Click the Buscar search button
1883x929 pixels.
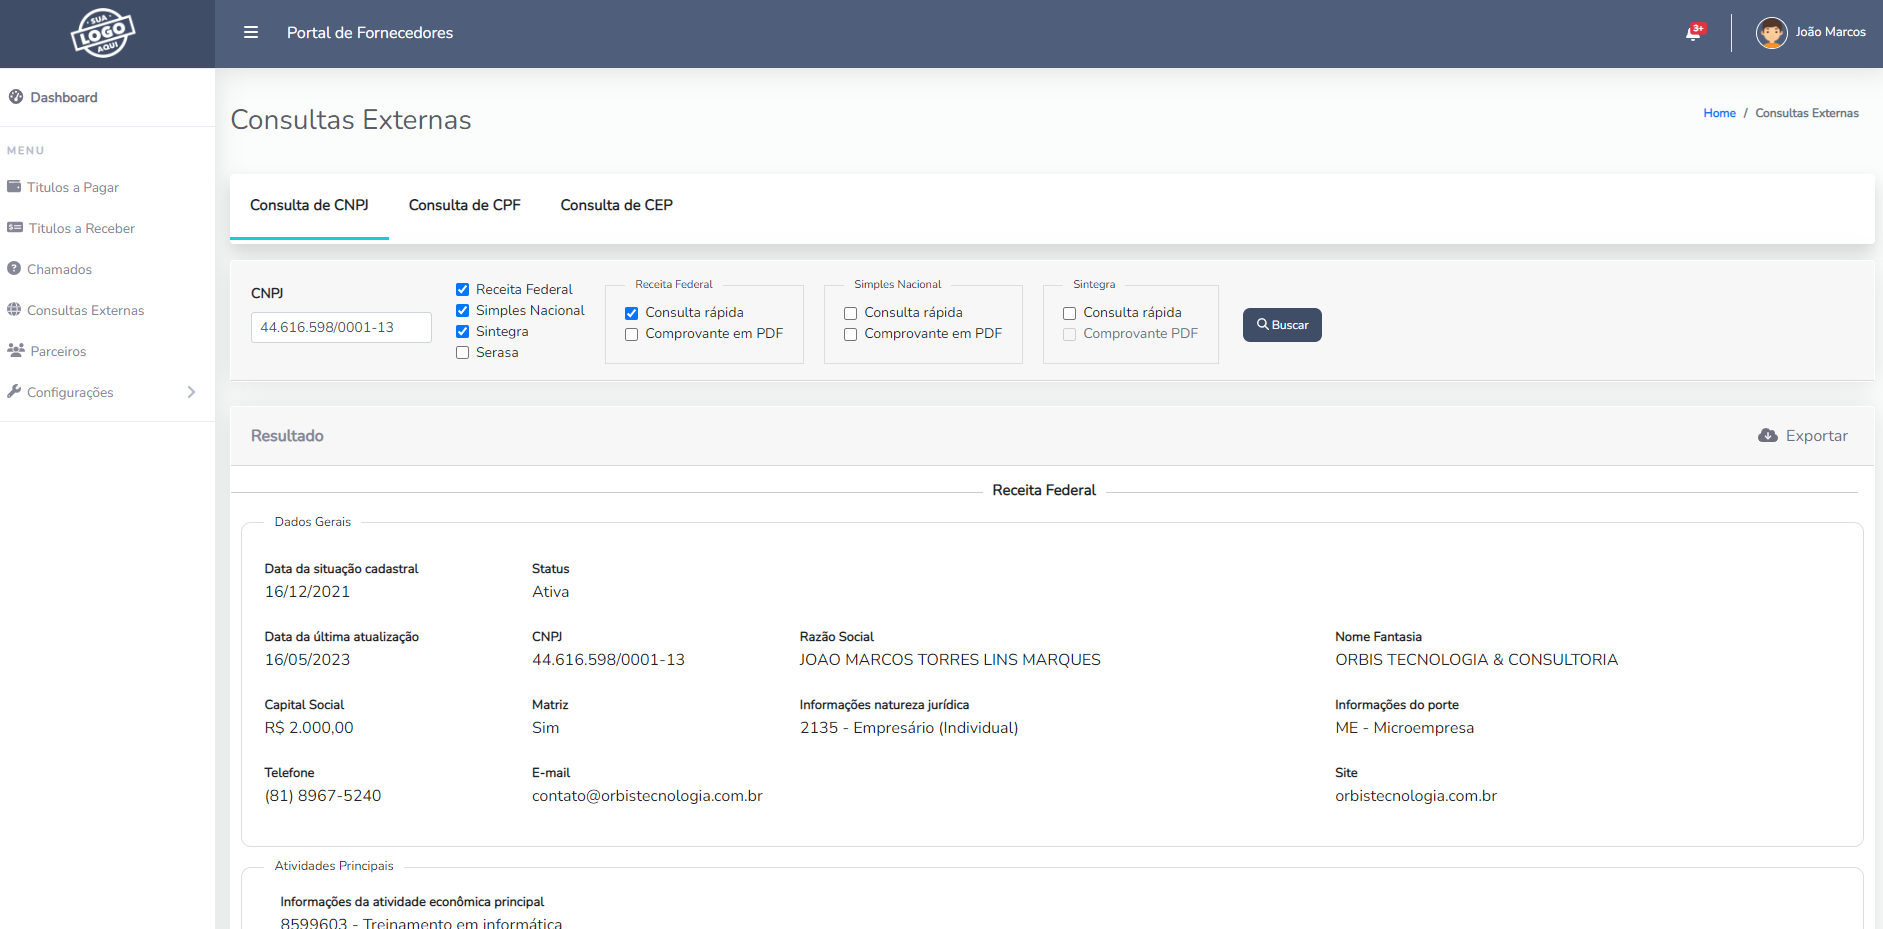tap(1282, 325)
